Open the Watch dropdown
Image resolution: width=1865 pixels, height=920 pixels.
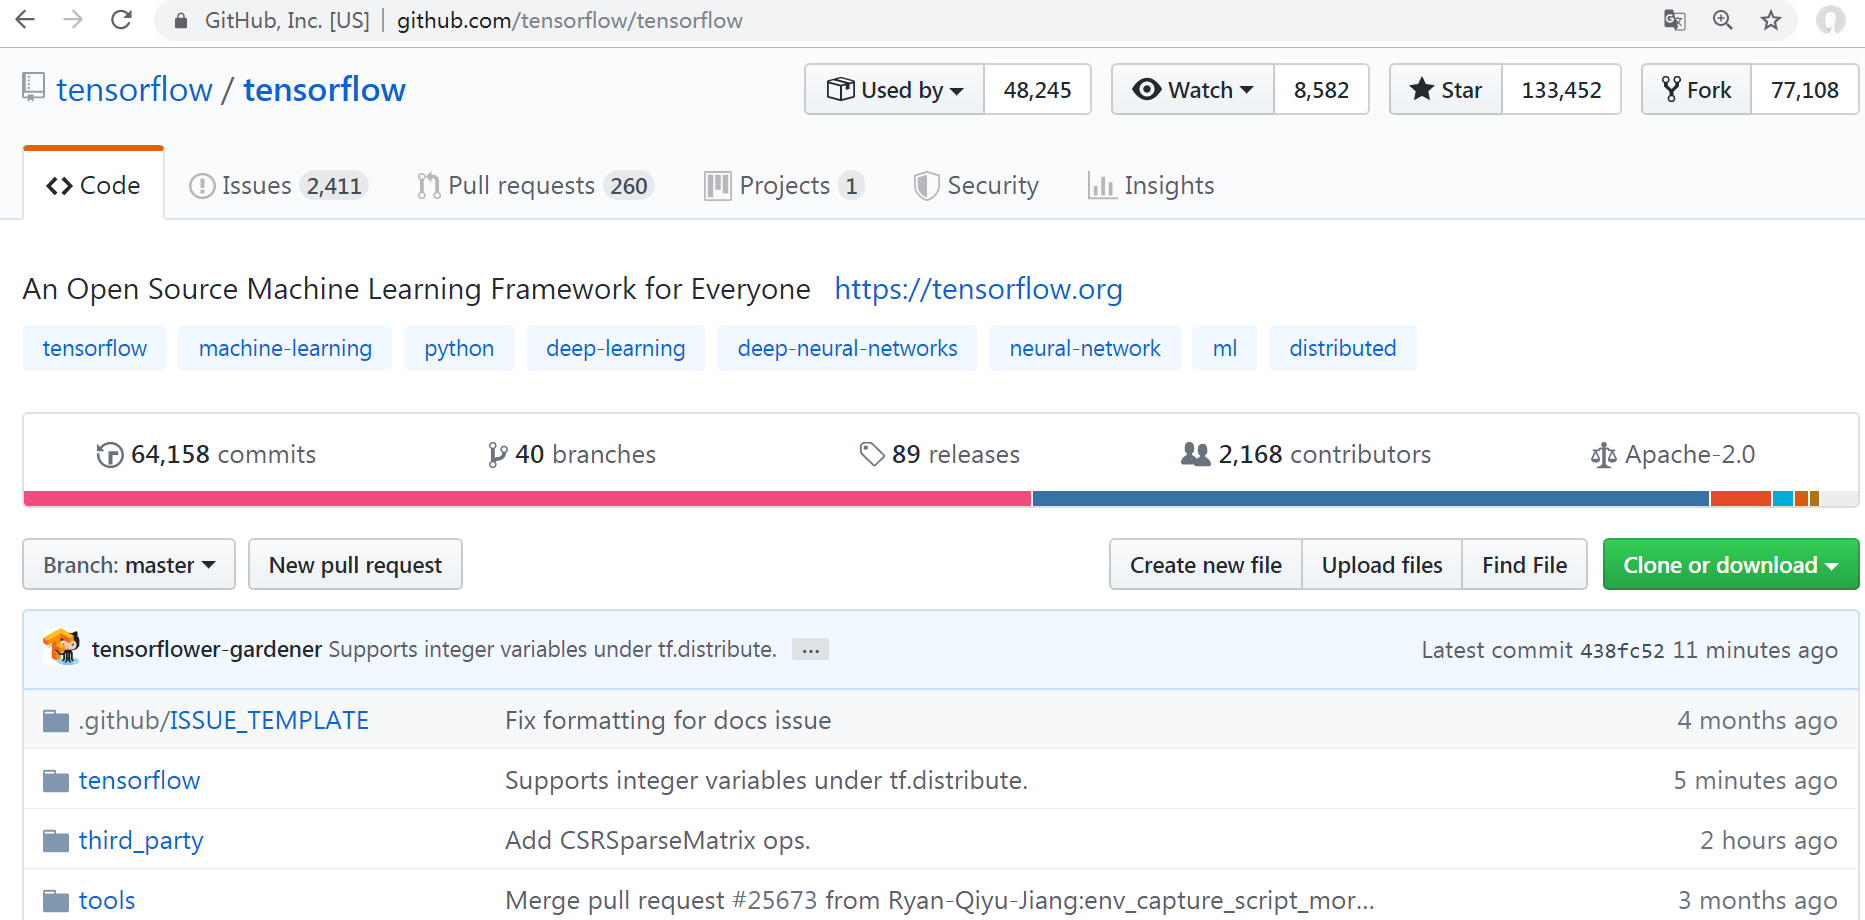click(x=1193, y=90)
